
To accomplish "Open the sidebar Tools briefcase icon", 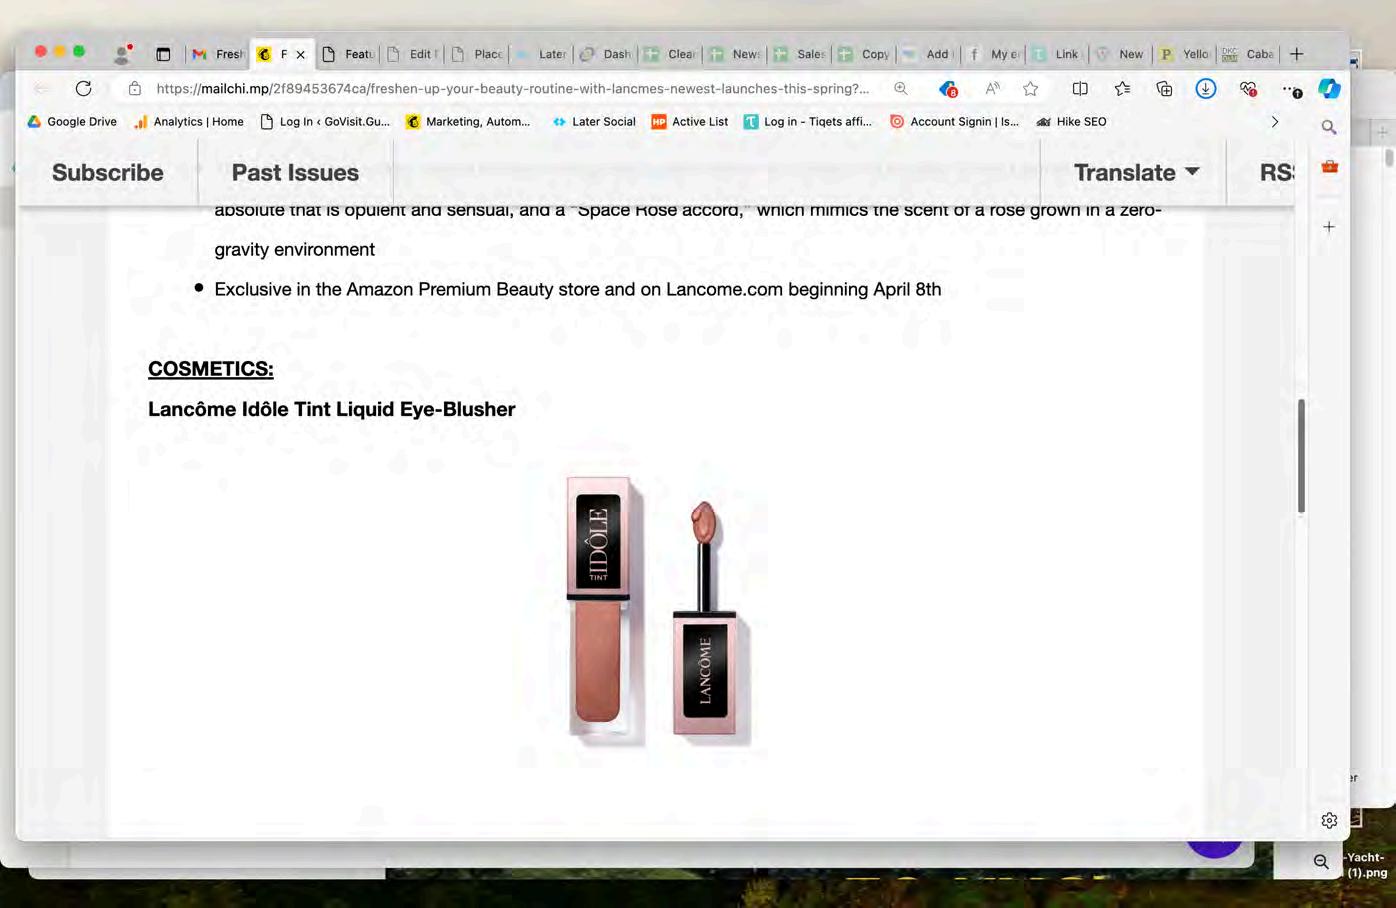I will click(x=1329, y=166).
